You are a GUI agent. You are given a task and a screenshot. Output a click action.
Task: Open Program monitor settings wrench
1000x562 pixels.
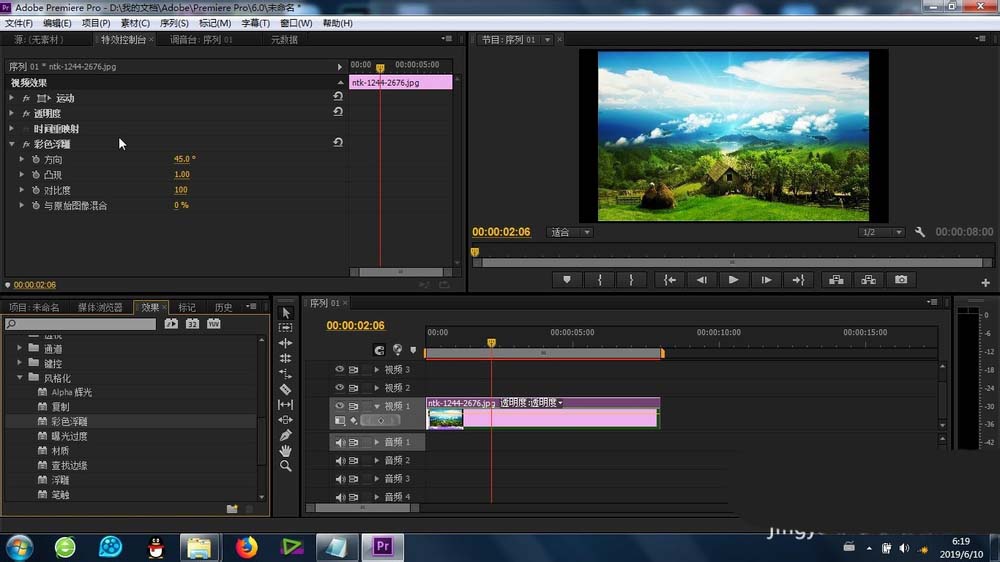click(x=920, y=232)
